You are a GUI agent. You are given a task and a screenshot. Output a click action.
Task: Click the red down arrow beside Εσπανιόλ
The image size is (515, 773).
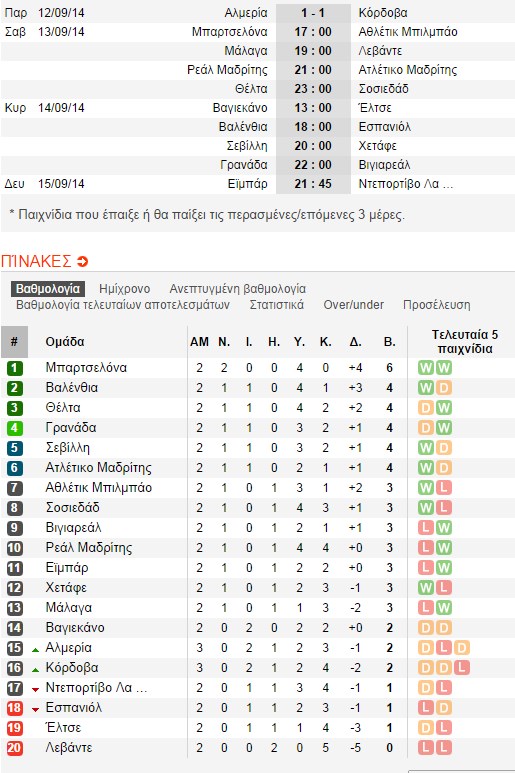(x=35, y=709)
